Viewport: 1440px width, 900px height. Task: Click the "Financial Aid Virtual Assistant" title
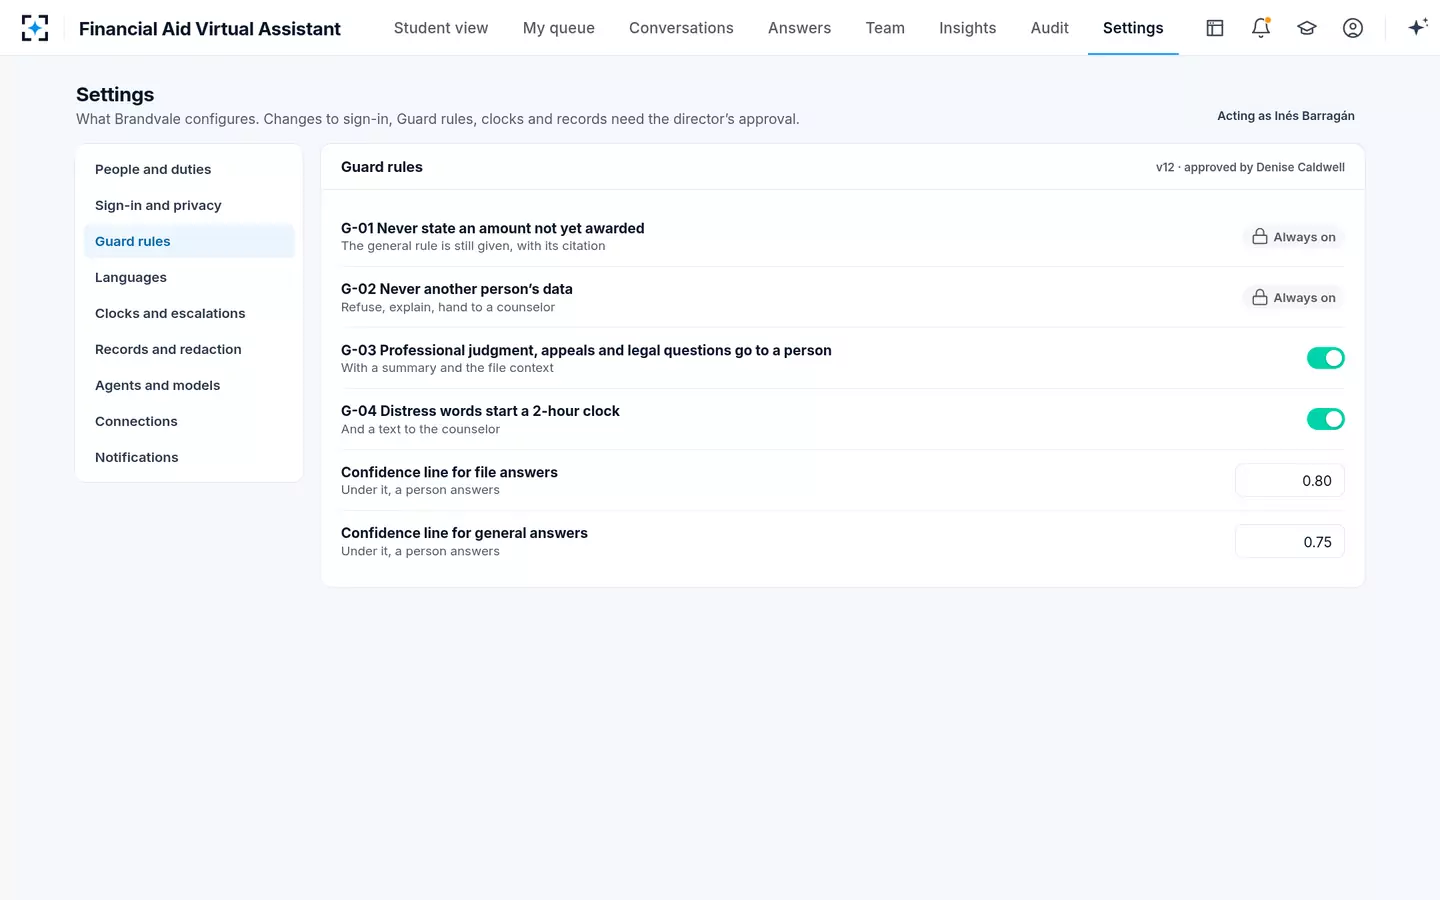pyautogui.click(x=210, y=29)
